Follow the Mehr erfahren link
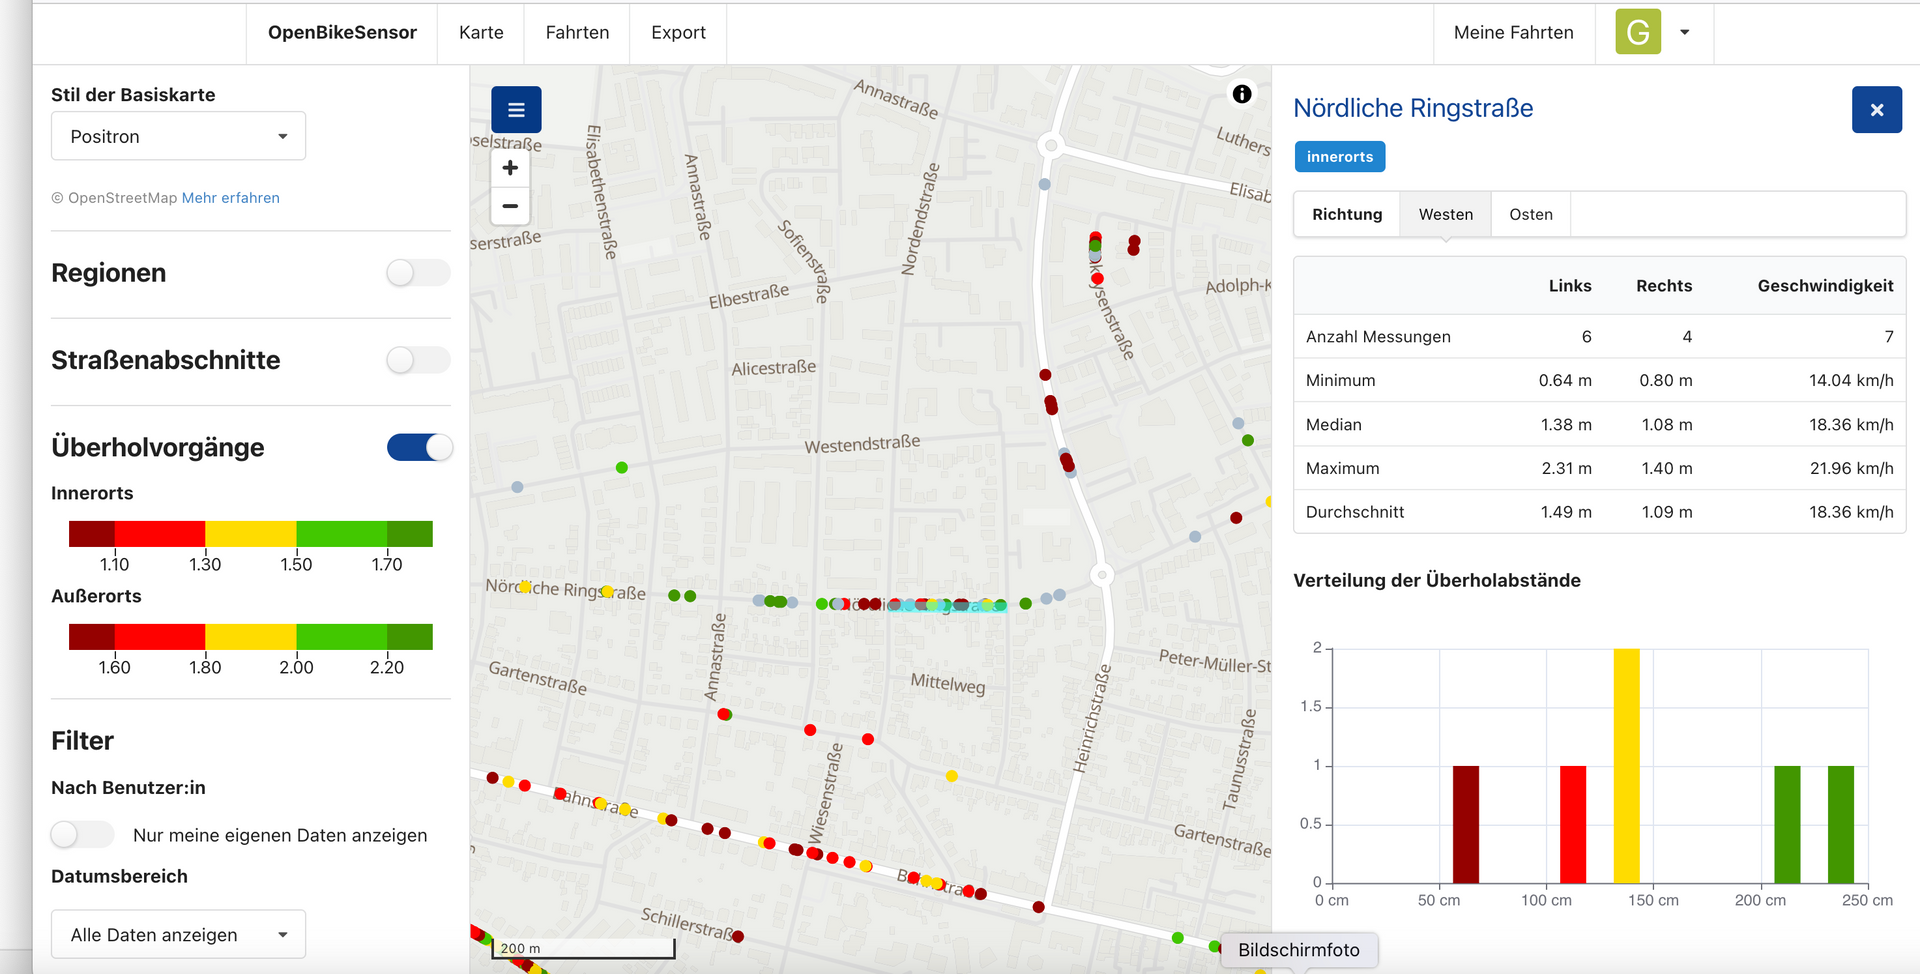Screen dimensions: 1920x974 click(x=230, y=198)
